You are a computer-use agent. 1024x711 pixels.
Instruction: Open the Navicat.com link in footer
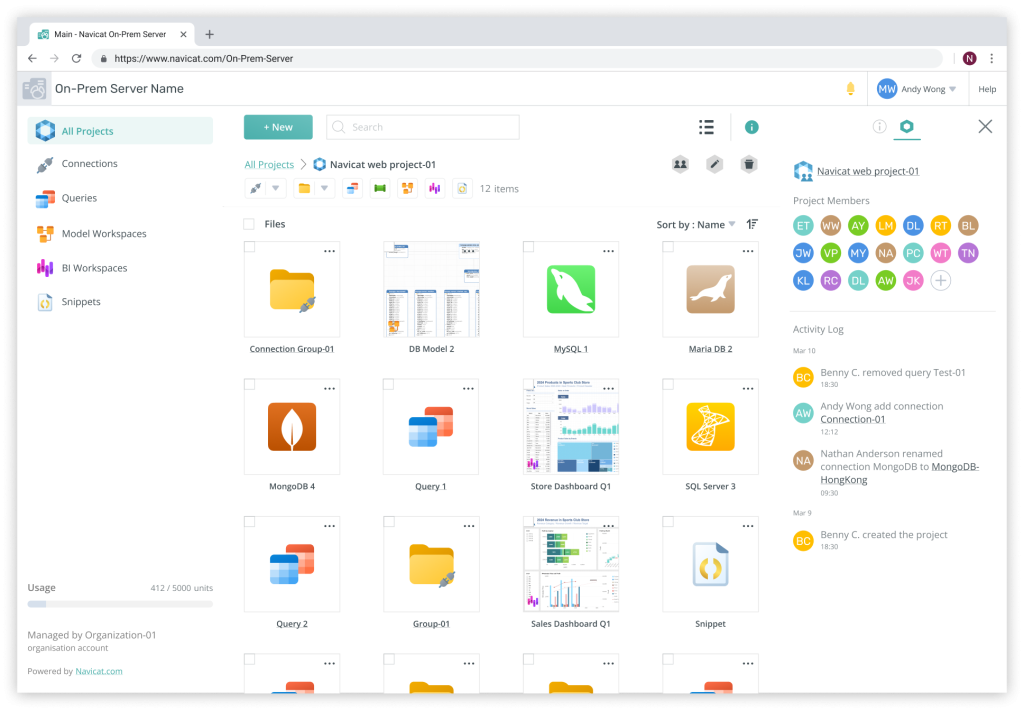coord(99,671)
